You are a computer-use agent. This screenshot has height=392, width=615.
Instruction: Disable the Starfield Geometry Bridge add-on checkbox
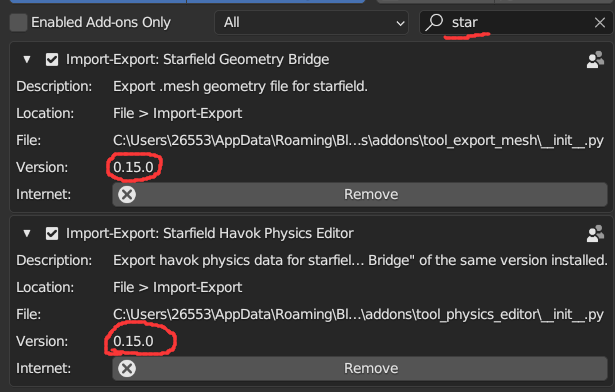52,60
